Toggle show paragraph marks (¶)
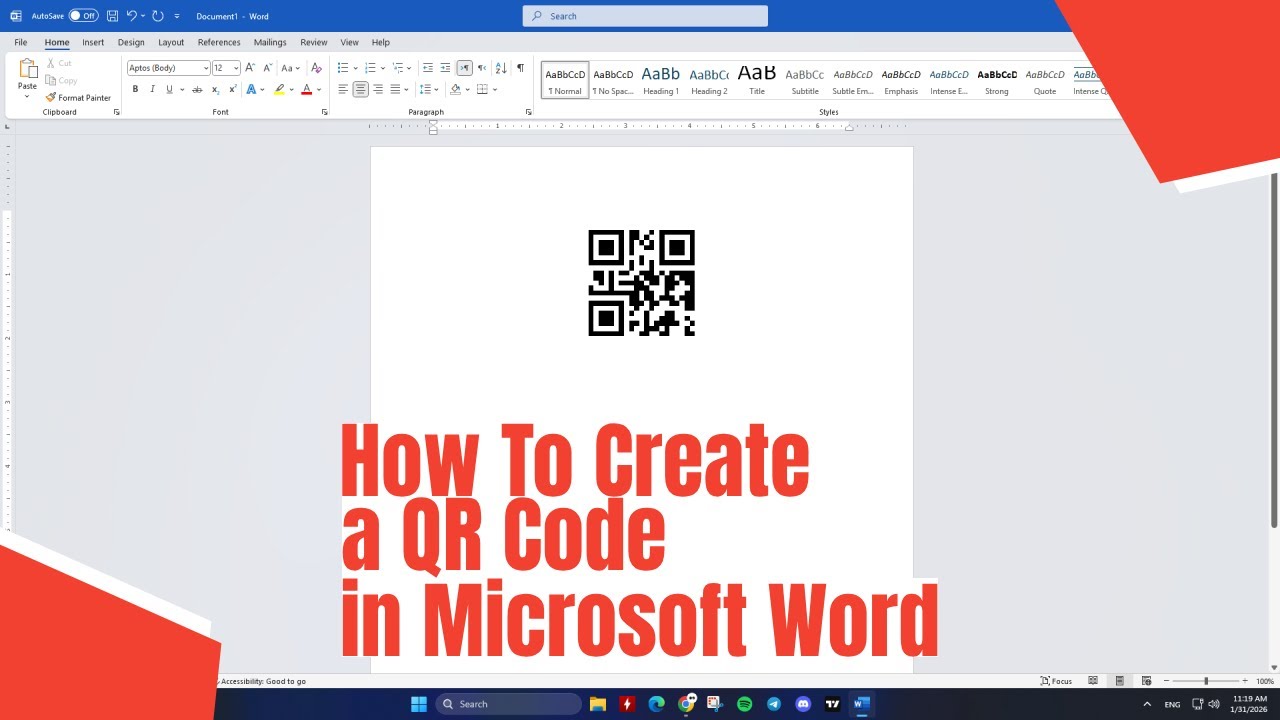 coord(520,68)
